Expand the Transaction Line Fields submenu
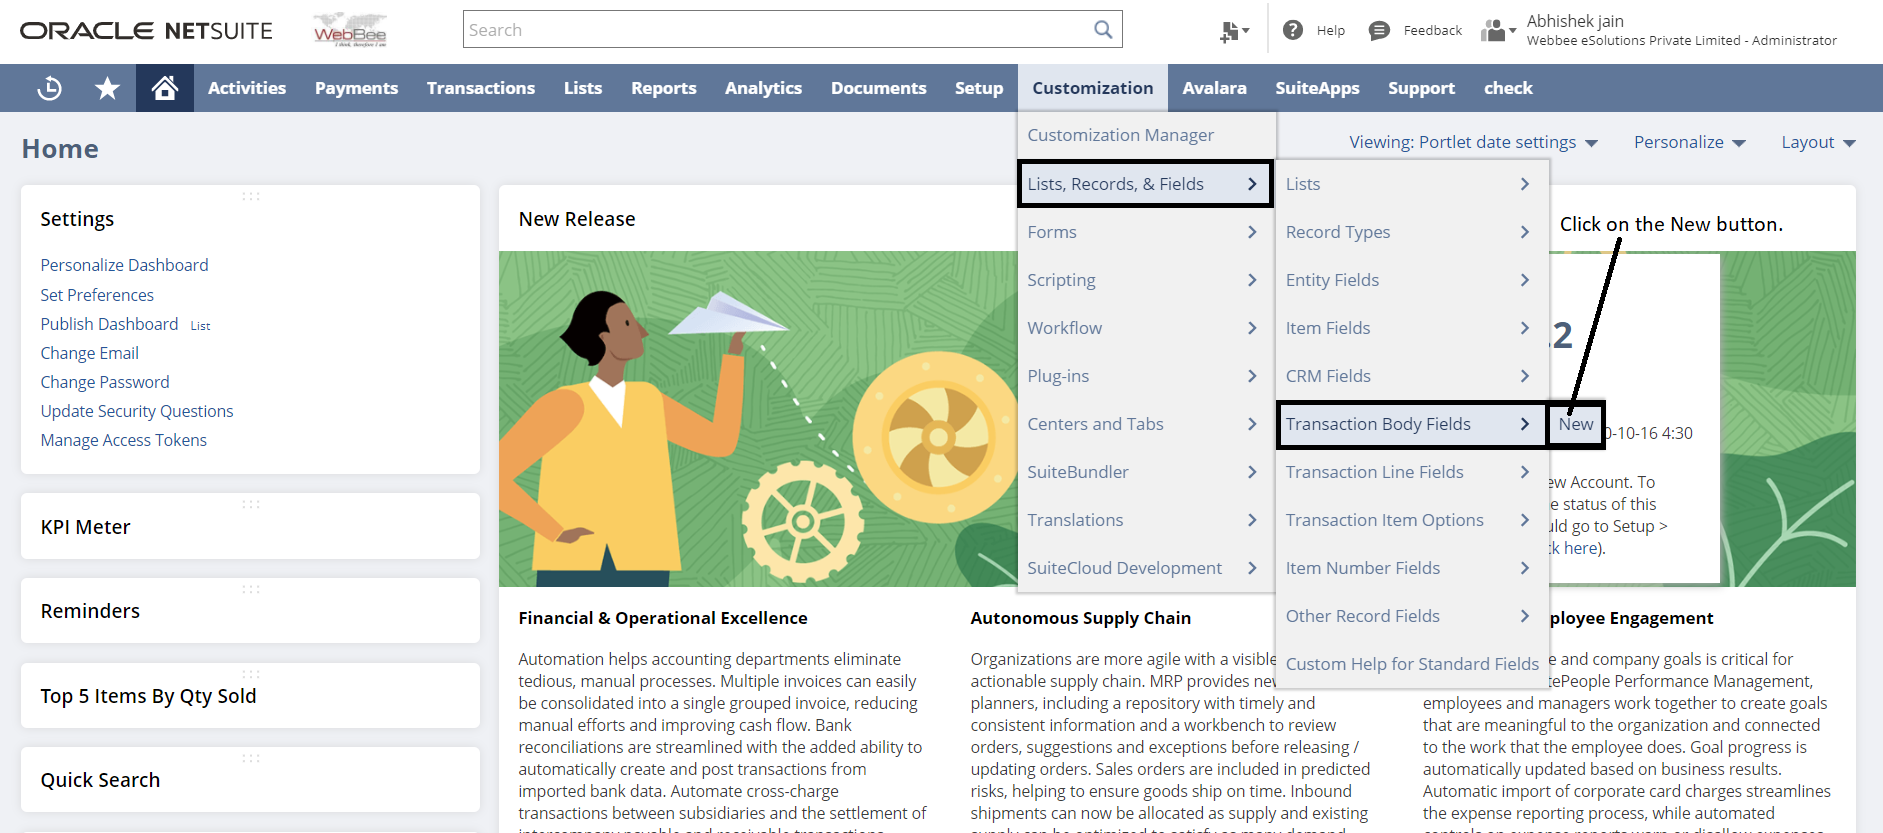This screenshot has width=1883, height=833. click(x=1412, y=472)
